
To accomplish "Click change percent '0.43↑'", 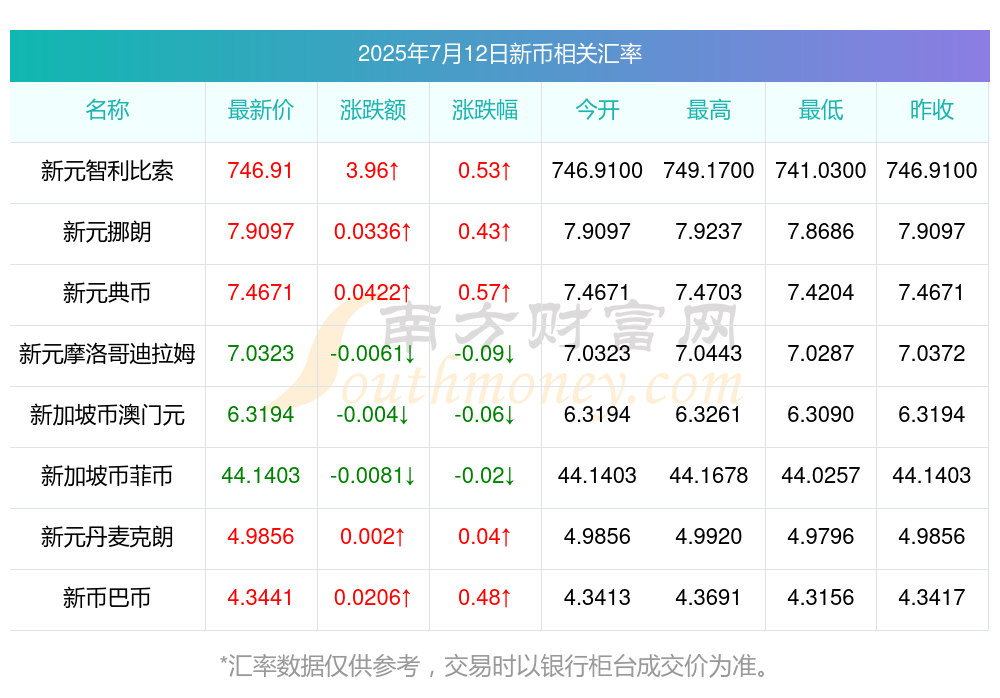I will tap(485, 232).
